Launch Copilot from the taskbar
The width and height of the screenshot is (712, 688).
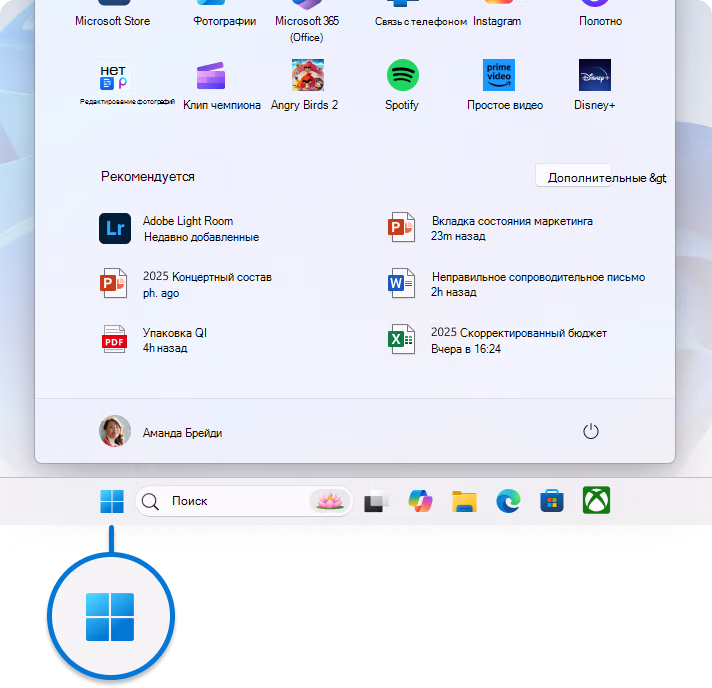coord(420,501)
